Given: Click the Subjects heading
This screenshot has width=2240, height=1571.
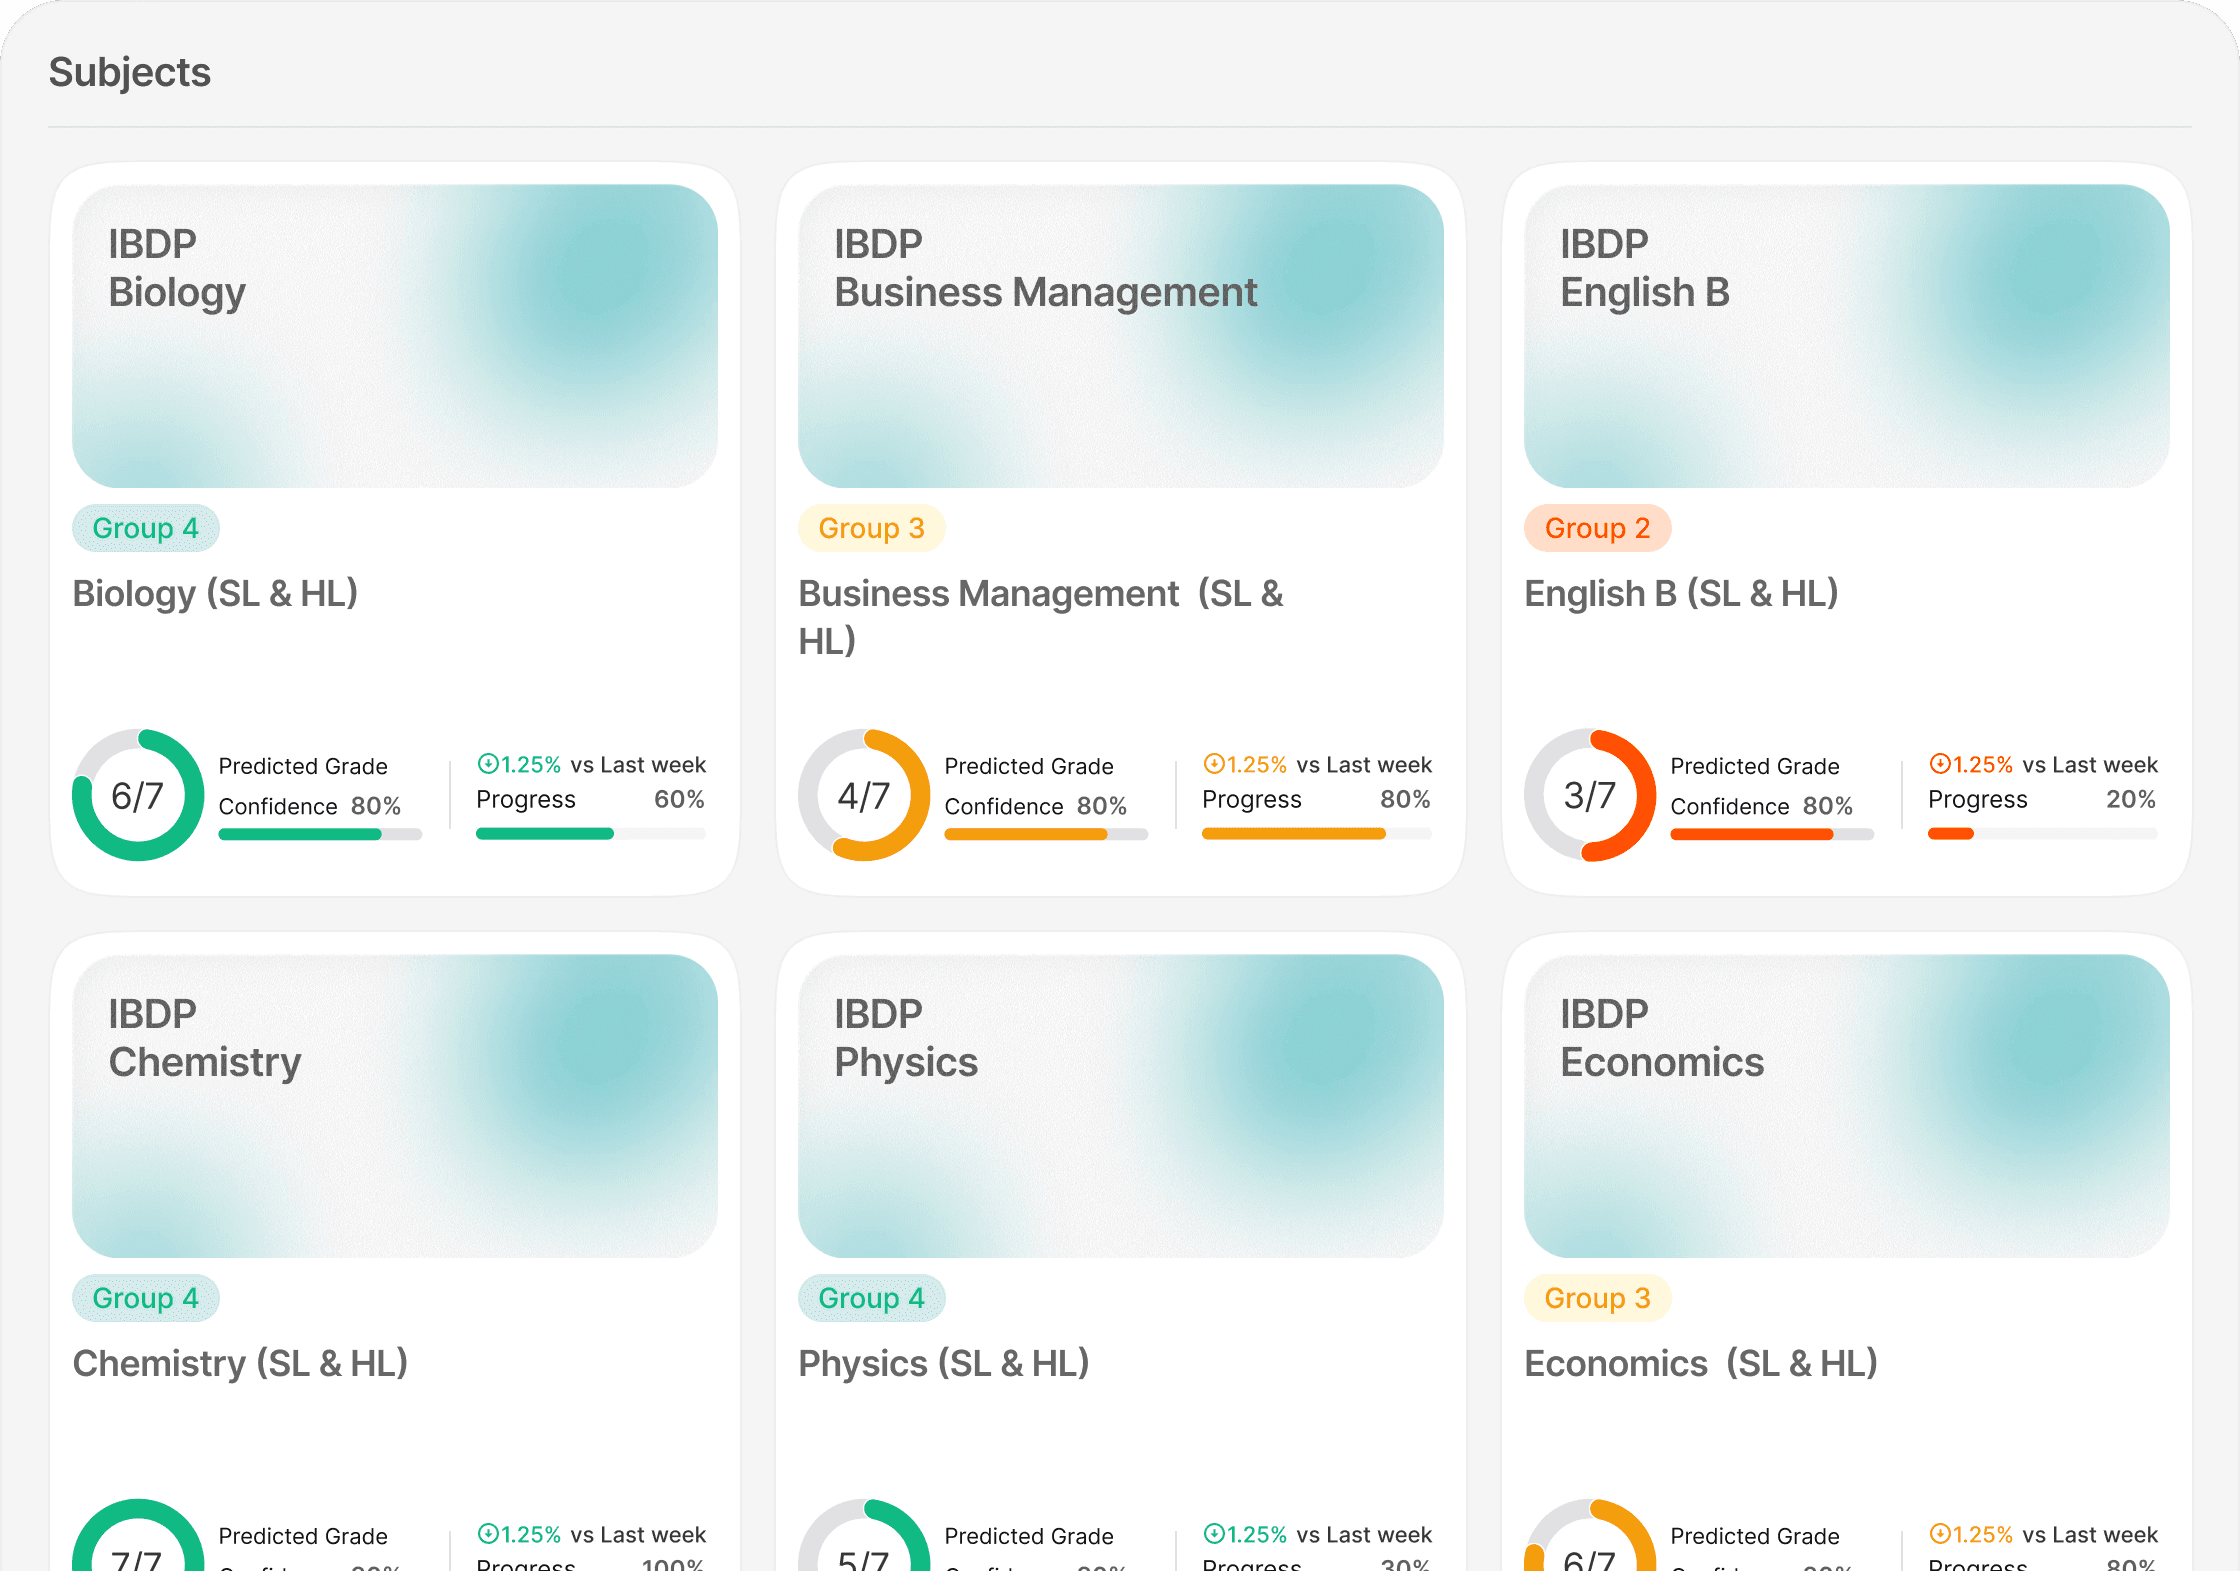Looking at the screenshot, I should (130, 72).
